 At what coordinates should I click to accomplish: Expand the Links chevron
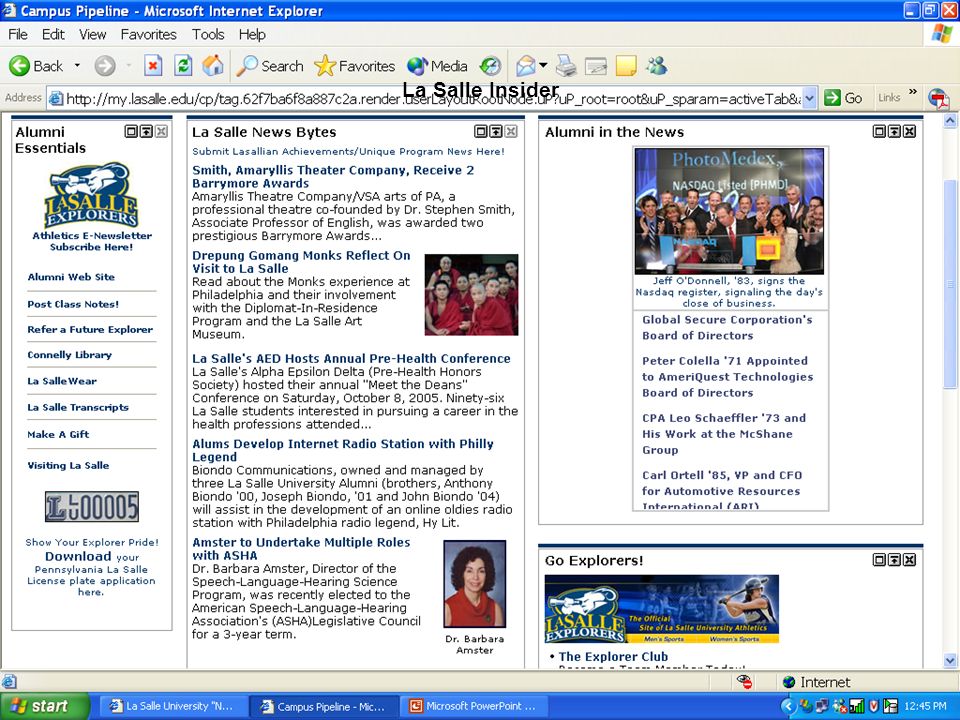[x=913, y=92]
